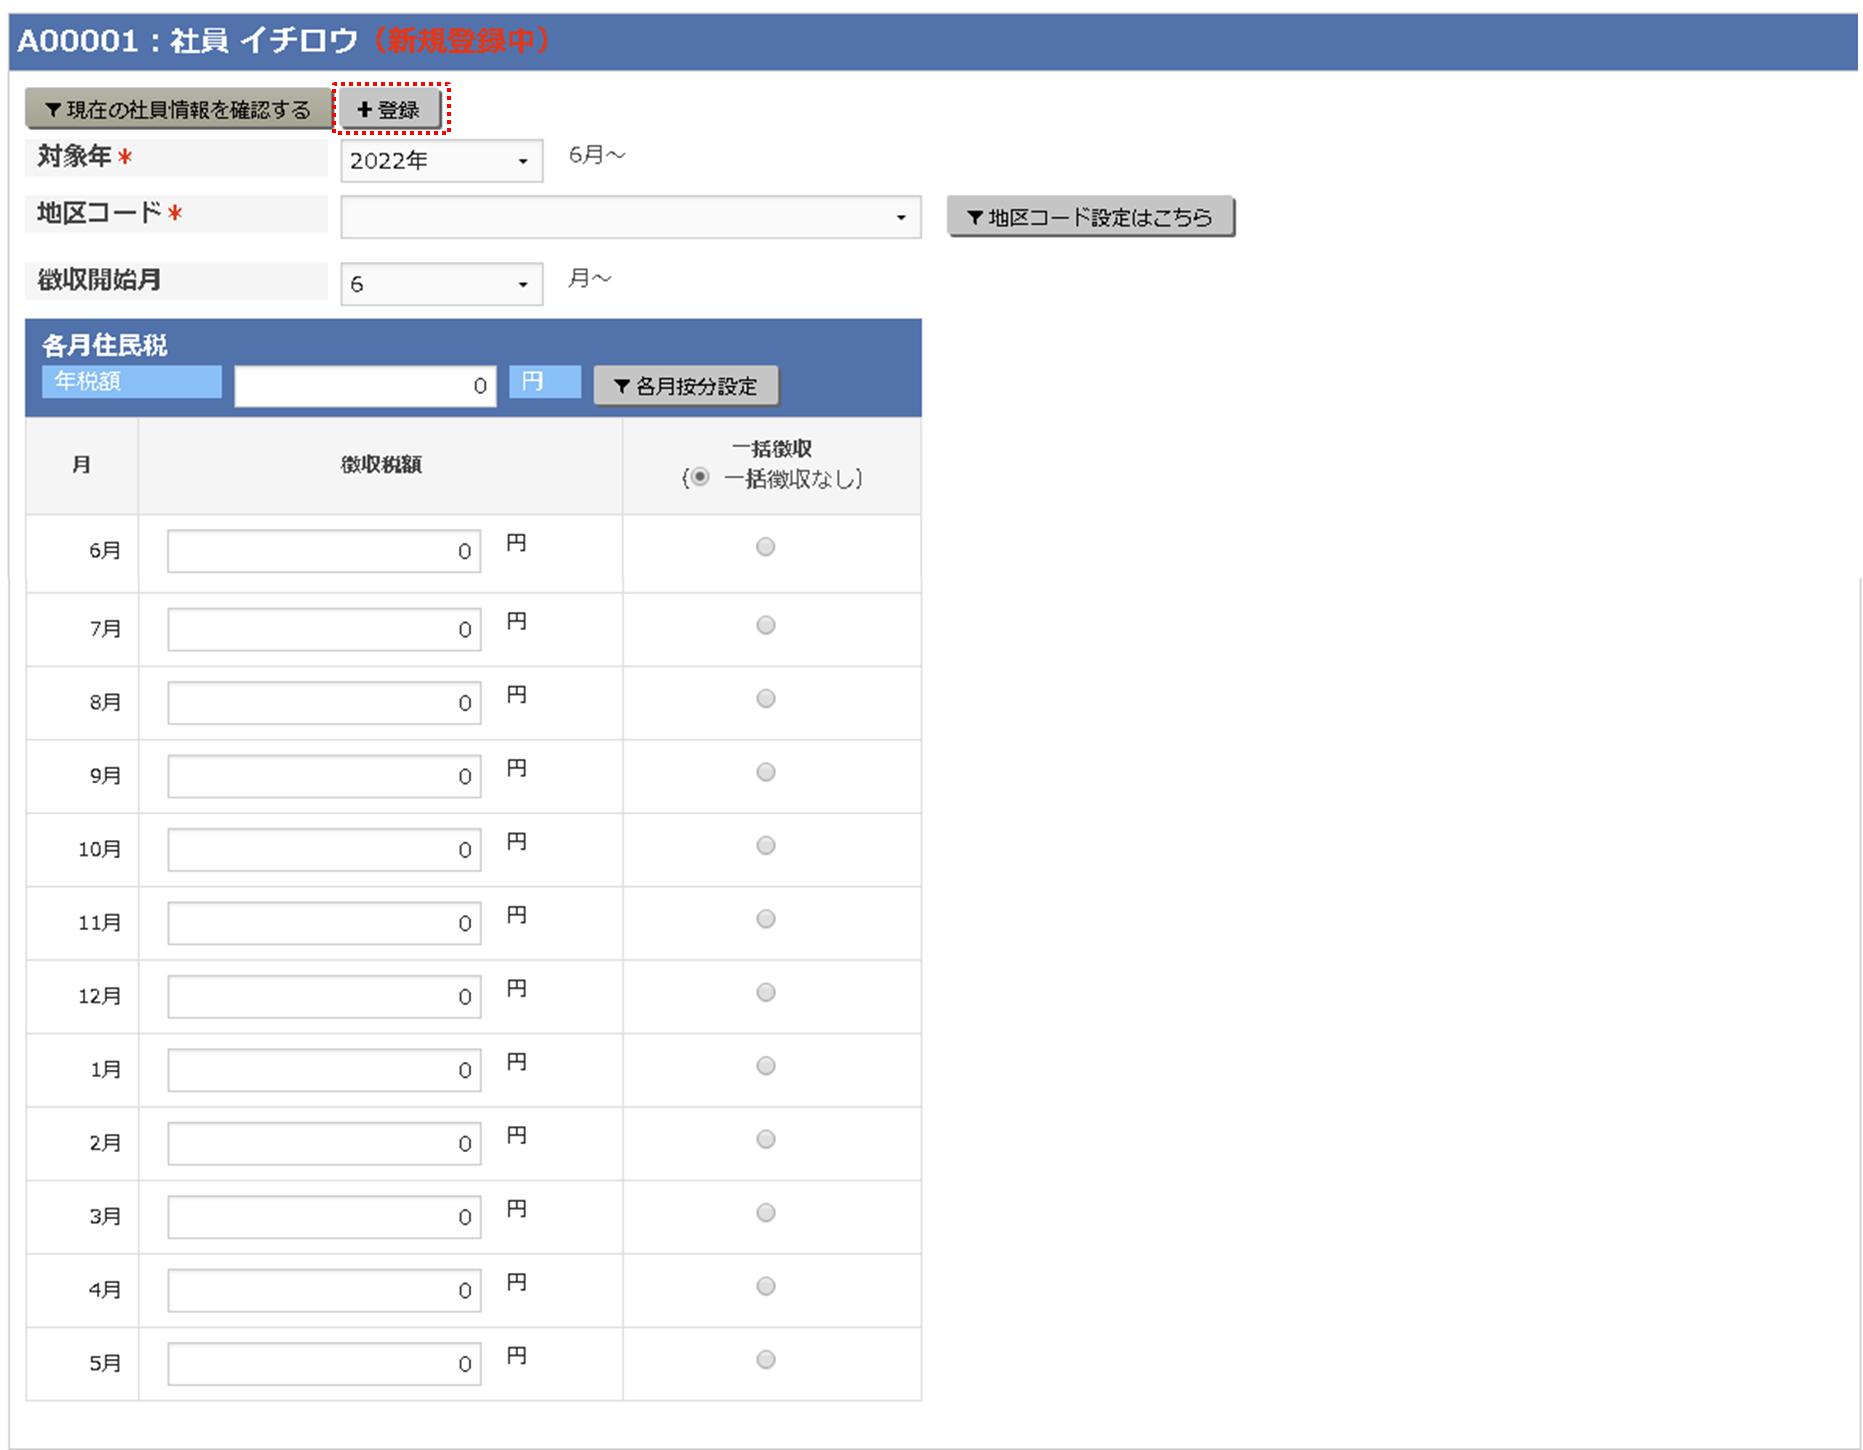This screenshot has height=1450, width=1863.
Task: Open the 地区コード dropdown list
Action: click(630, 217)
